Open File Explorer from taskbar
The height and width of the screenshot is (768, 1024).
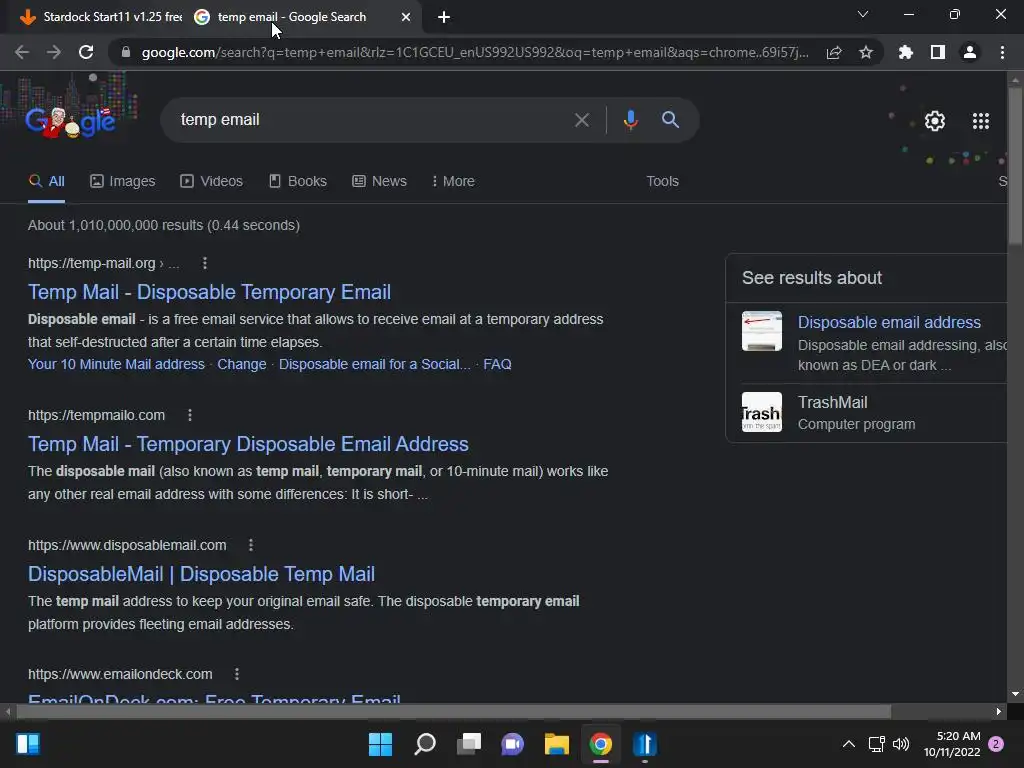tap(557, 744)
